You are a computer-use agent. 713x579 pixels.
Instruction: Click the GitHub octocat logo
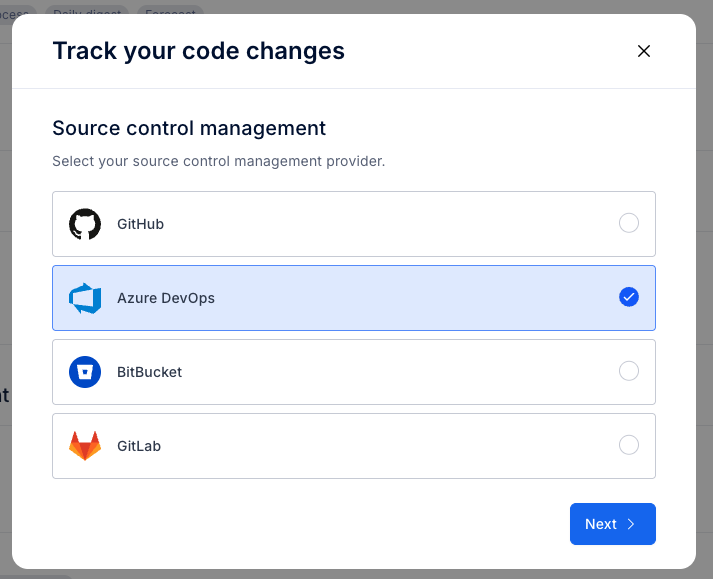click(x=85, y=224)
